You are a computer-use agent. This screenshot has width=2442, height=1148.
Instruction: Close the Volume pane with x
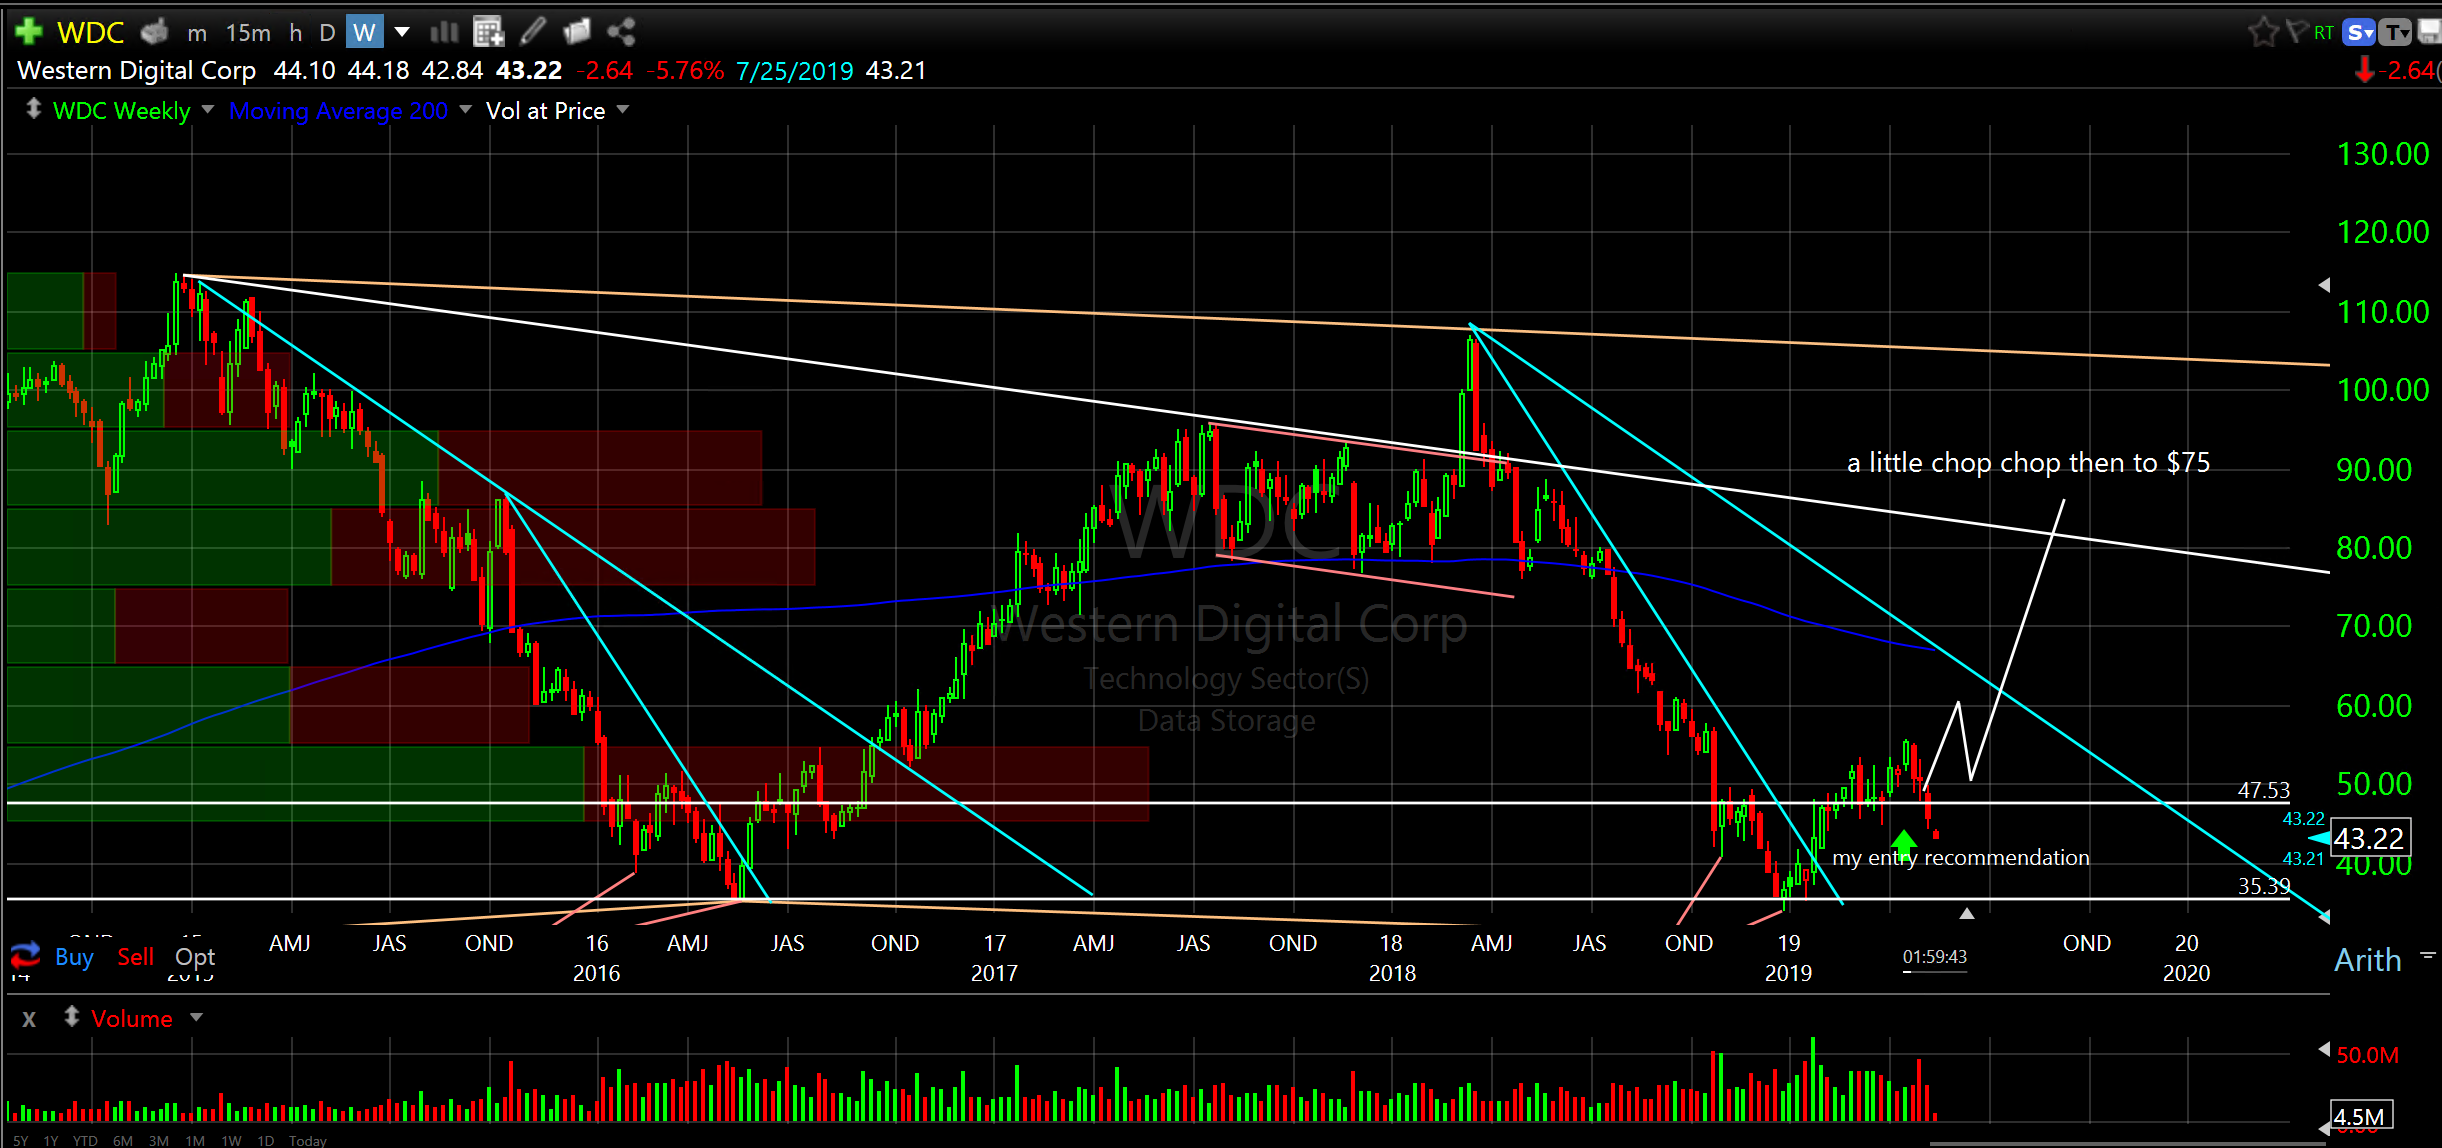[x=29, y=1019]
